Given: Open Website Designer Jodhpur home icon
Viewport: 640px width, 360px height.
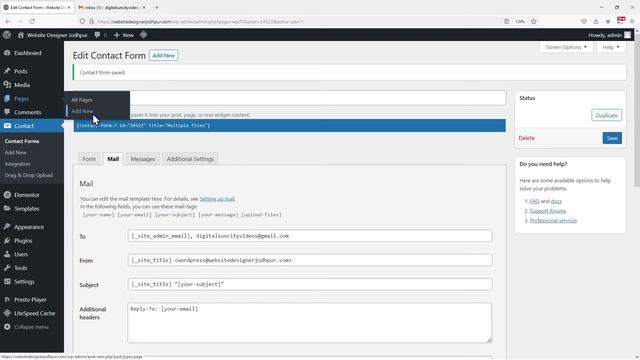Looking at the screenshot, I should pos(20,35).
